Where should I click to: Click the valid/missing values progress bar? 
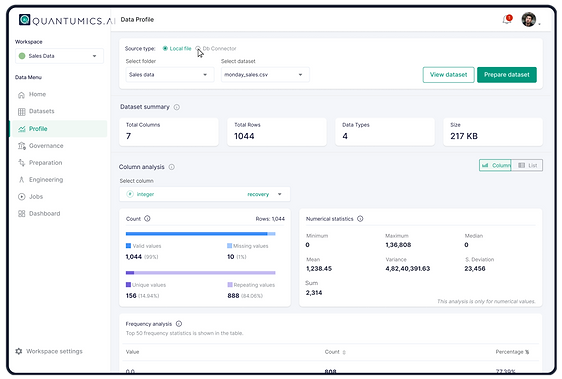coord(200,234)
